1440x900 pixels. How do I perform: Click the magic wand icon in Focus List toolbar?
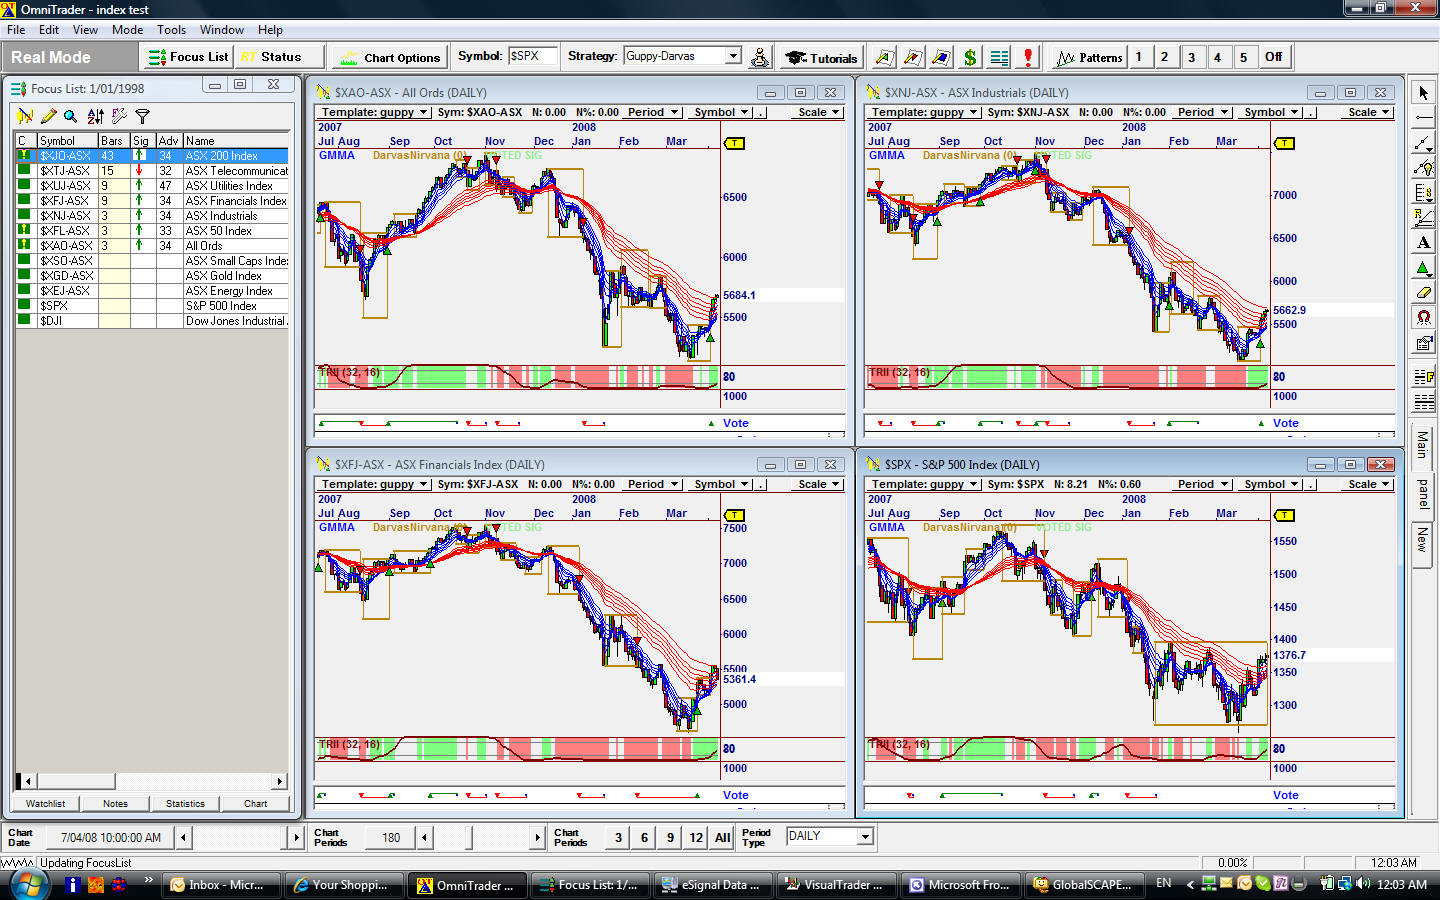coord(119,116)
